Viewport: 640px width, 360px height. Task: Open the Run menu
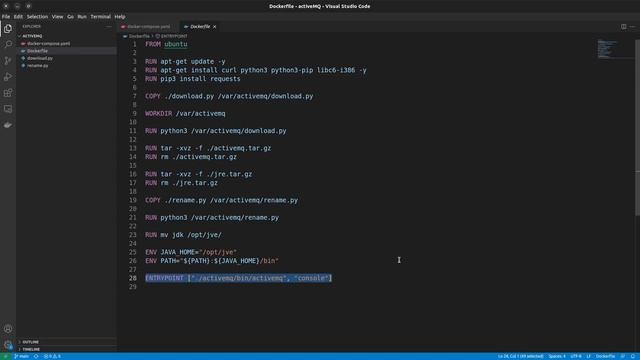[82, 17]
